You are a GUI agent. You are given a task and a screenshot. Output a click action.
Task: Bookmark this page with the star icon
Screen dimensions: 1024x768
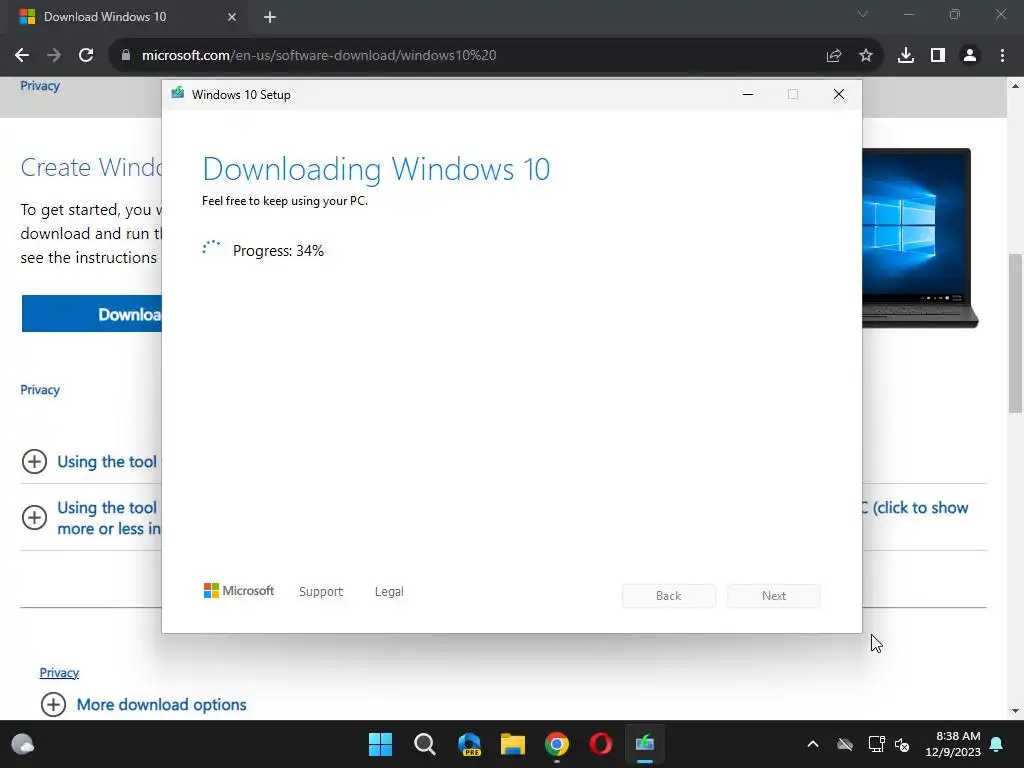click(x=865, y=56)
